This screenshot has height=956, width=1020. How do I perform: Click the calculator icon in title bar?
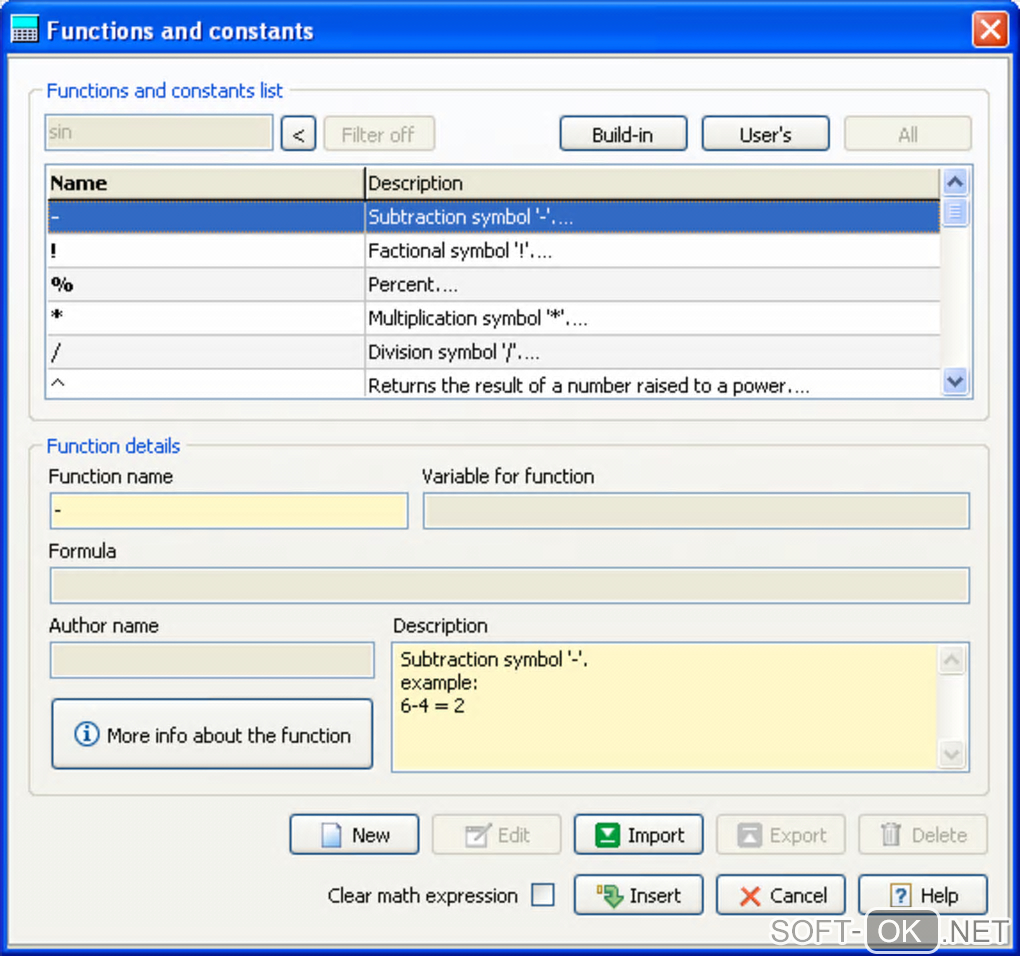tap(24, 30)
